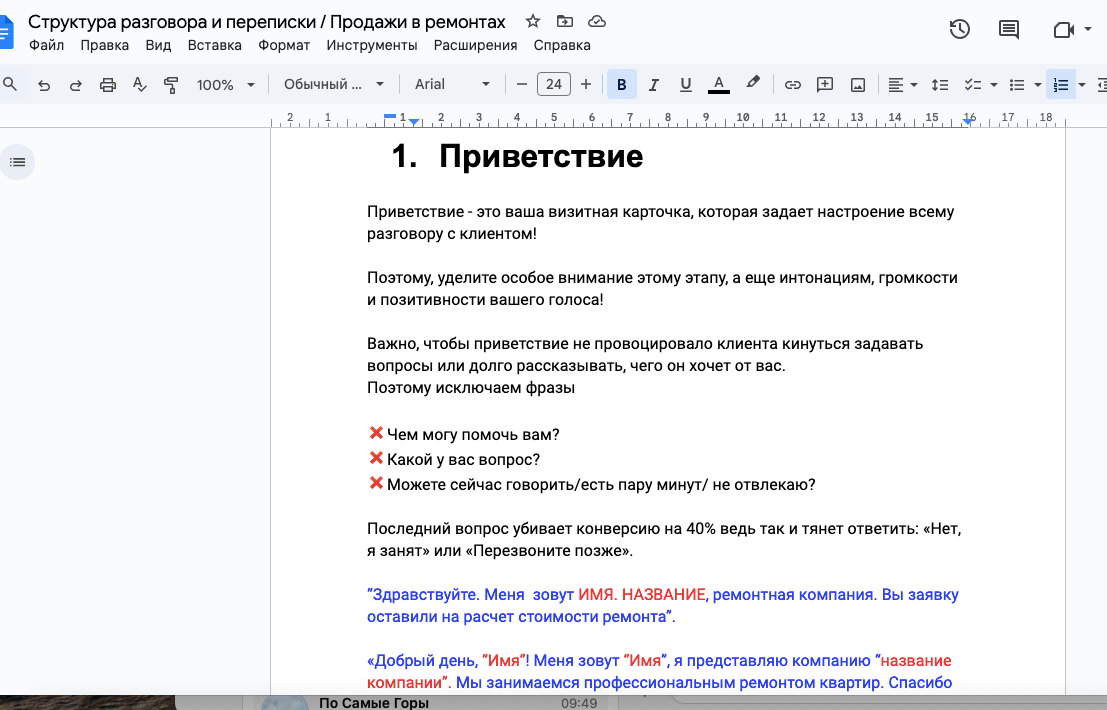Toggle underline formatting
The image size is (1107, 710).
pos(686,85)
